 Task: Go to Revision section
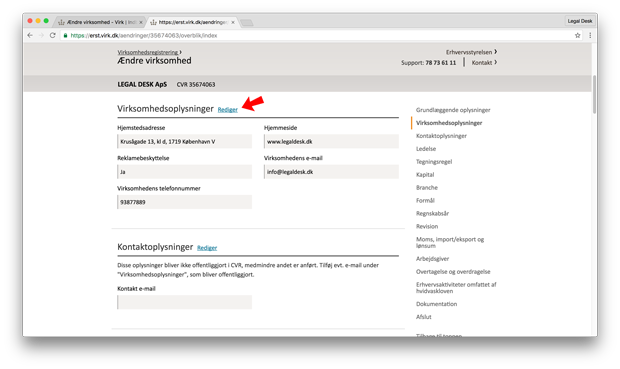(x=427, y=226)
